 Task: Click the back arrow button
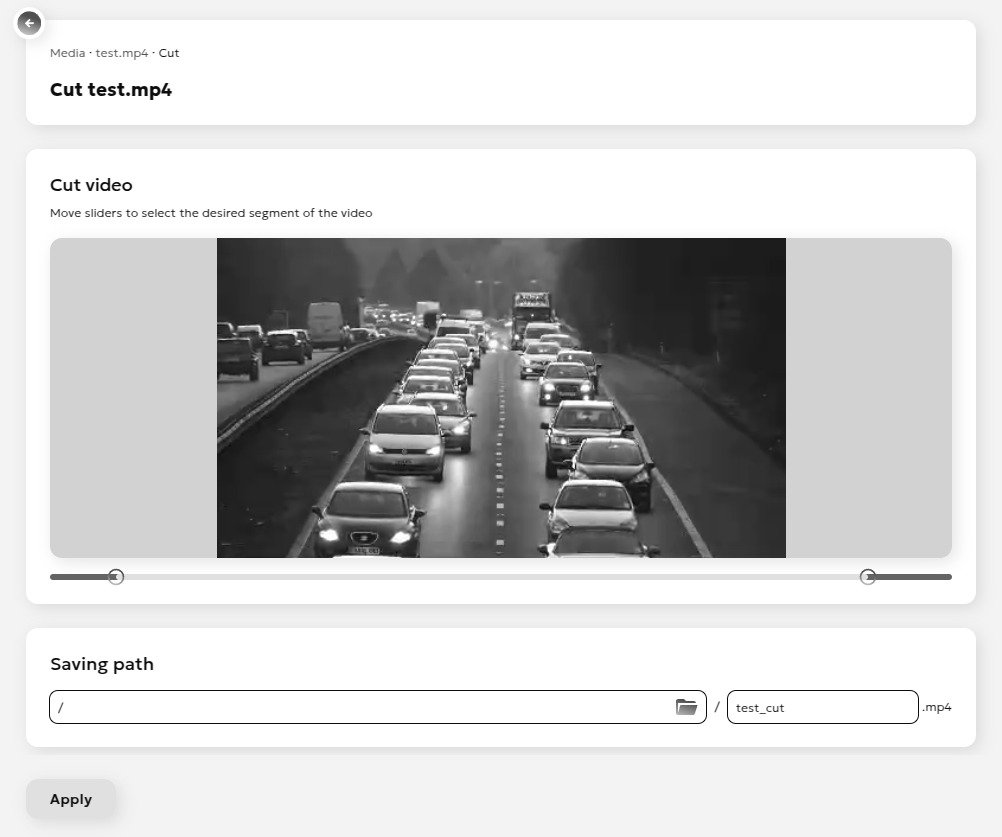click(x=29, y=23)
